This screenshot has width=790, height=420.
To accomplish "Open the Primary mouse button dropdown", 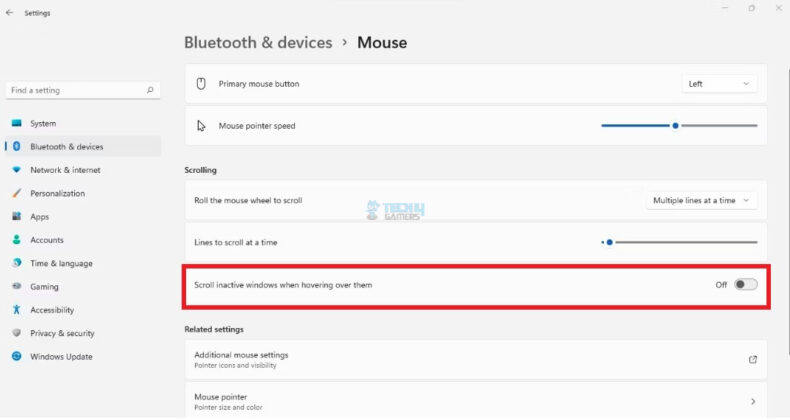I will (719, 84).
